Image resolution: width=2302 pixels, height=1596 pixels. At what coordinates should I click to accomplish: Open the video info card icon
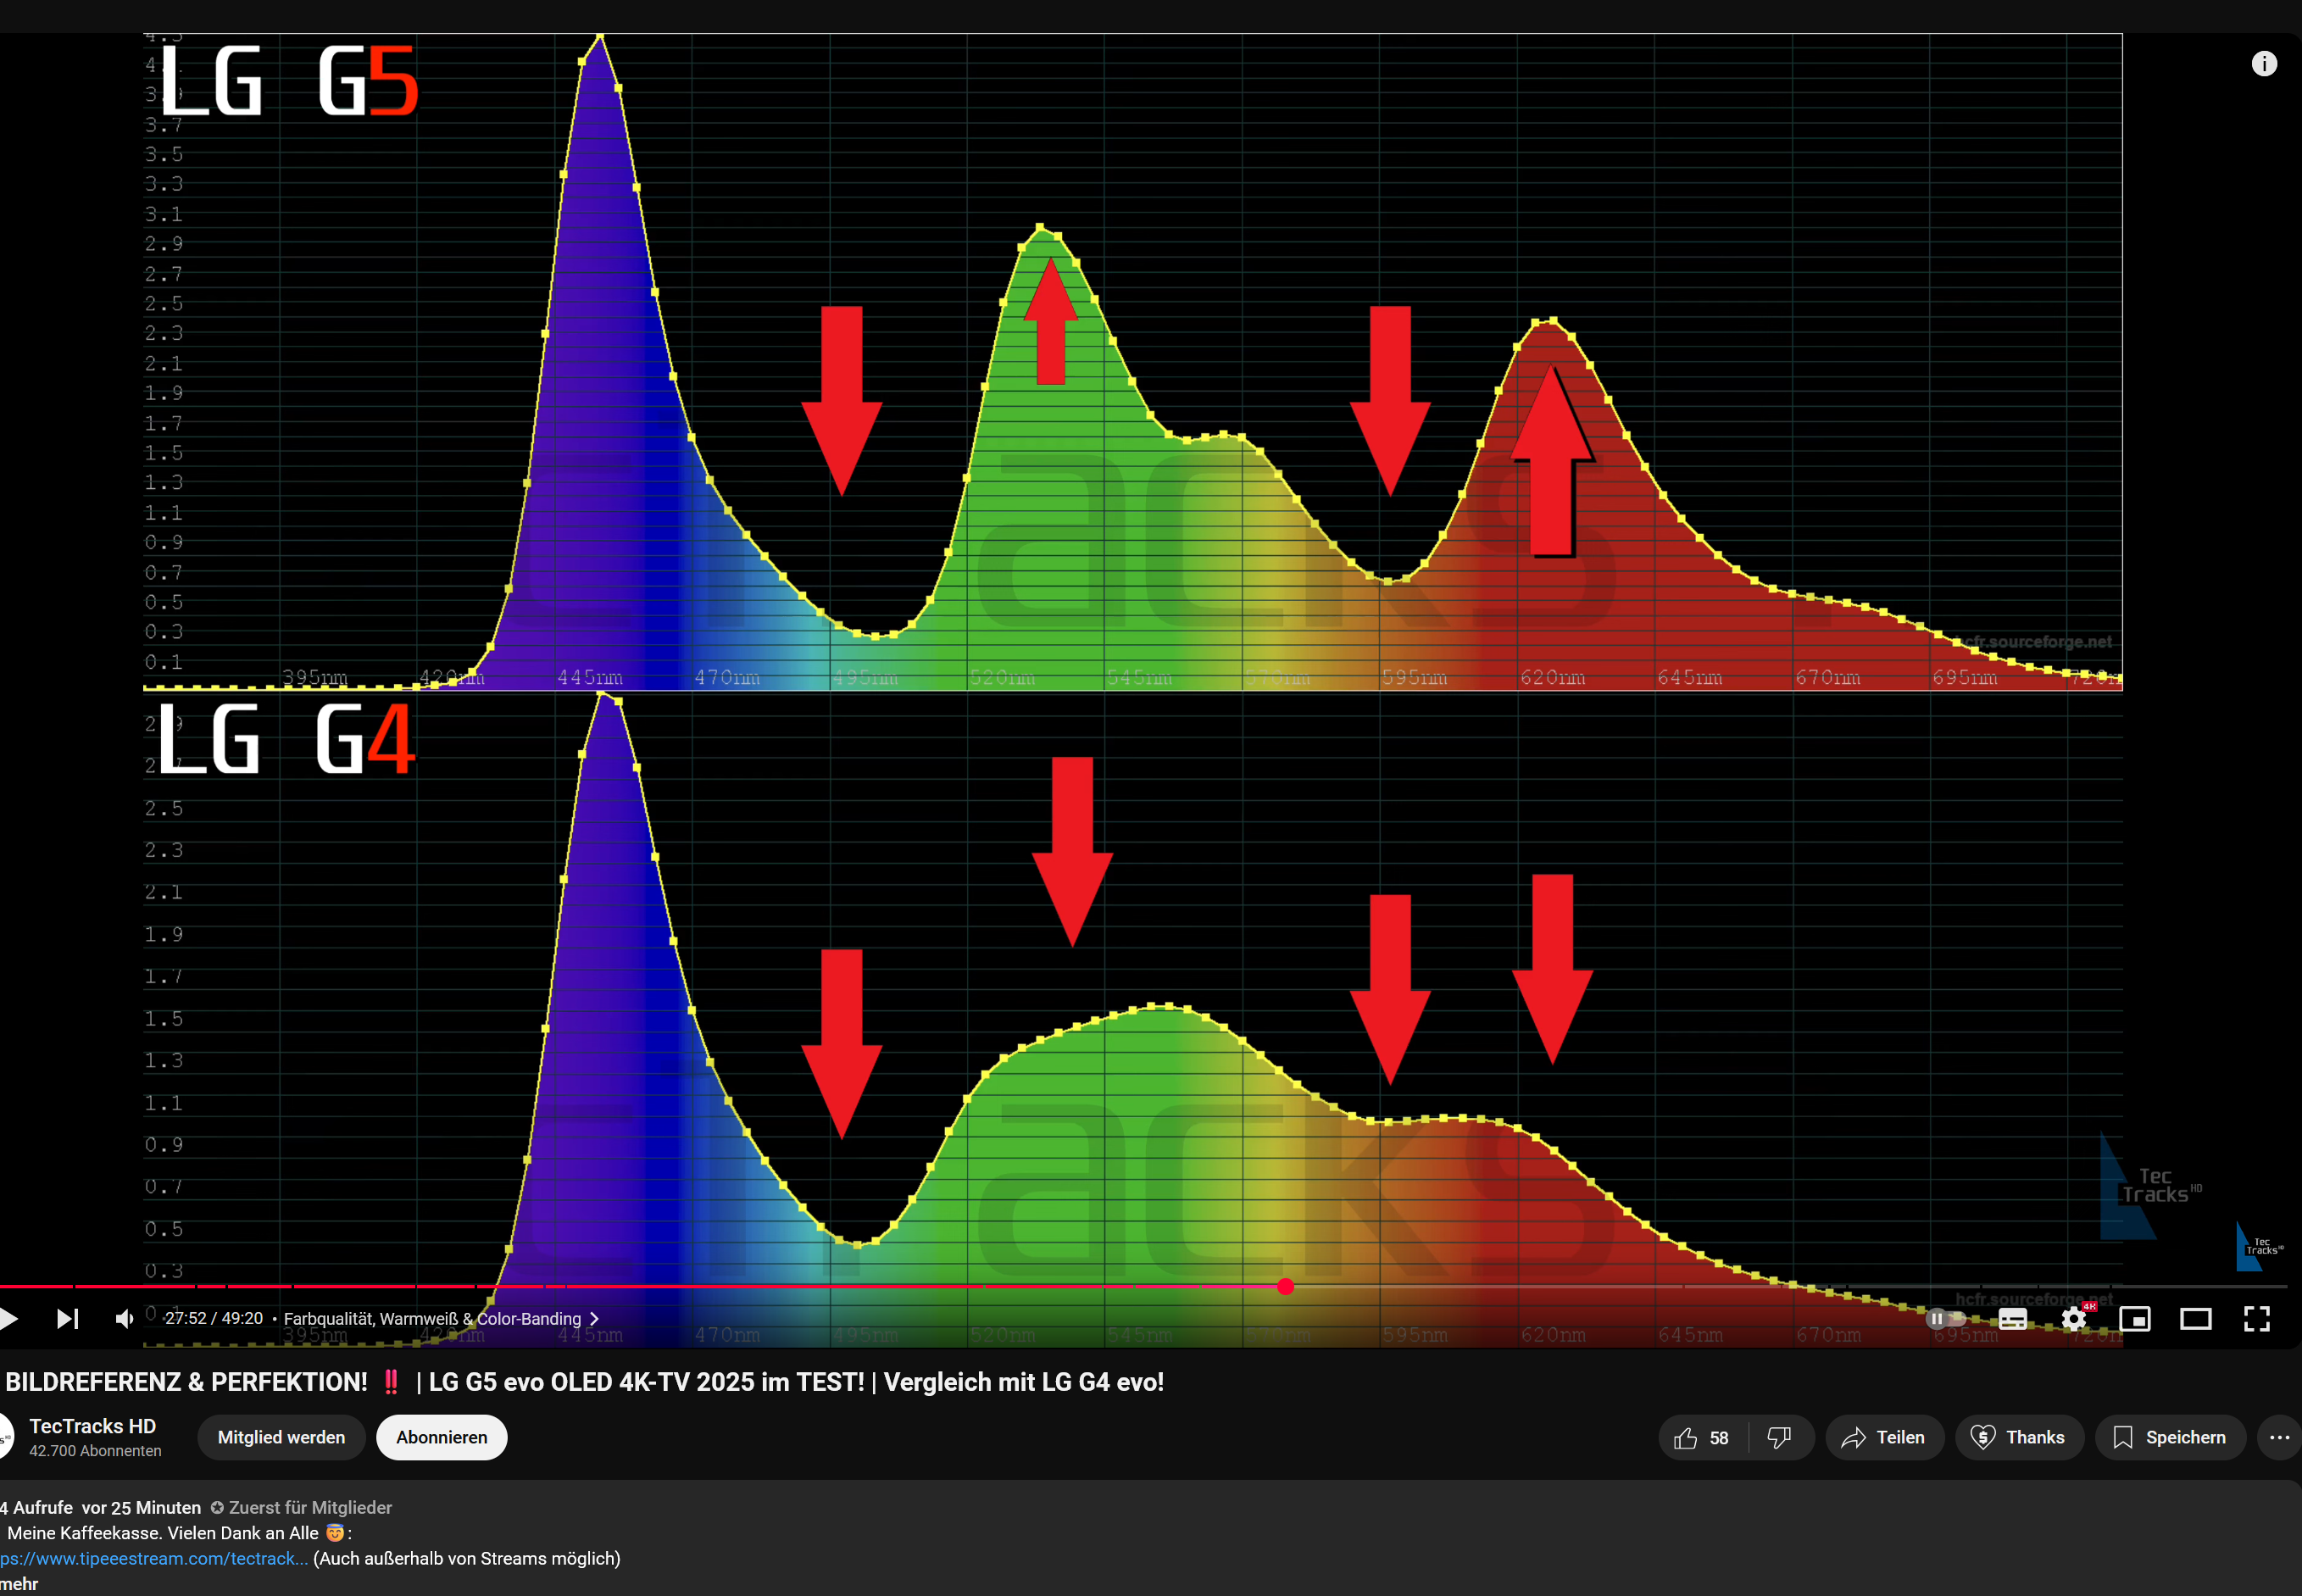[2264, 64]
